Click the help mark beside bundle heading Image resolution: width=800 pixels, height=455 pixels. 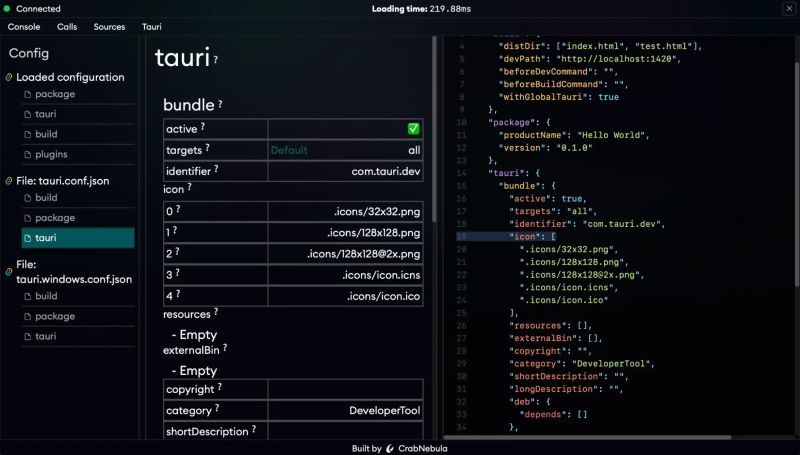click(x=220, y=104)
